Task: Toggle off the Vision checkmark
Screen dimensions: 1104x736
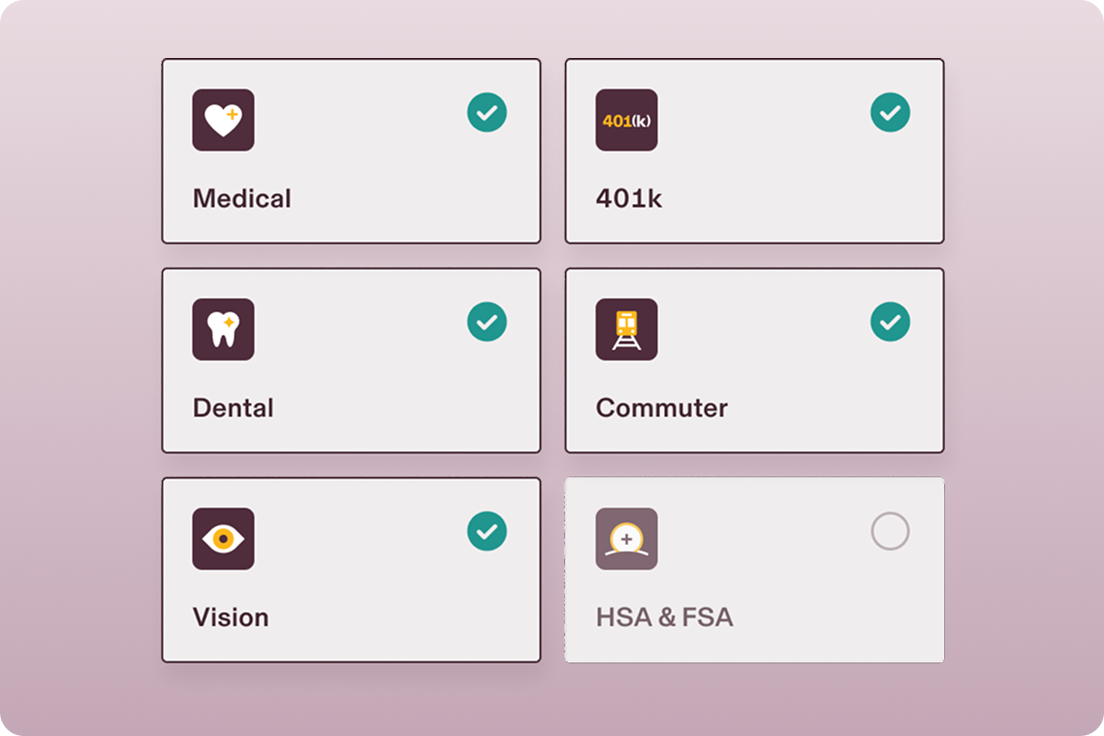Action: pos(487,531)
